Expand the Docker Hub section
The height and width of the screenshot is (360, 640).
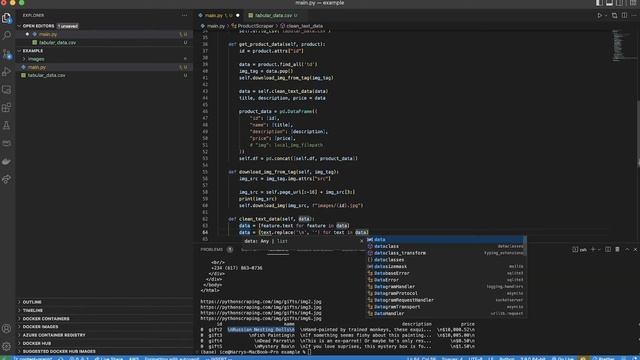click(104, 343)
